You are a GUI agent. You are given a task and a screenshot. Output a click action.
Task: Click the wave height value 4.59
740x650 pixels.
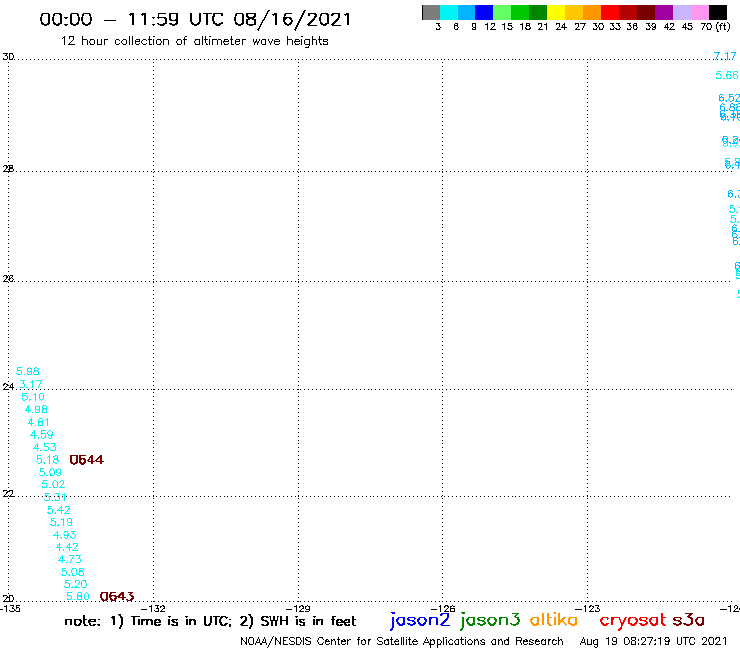click(42, 434)
